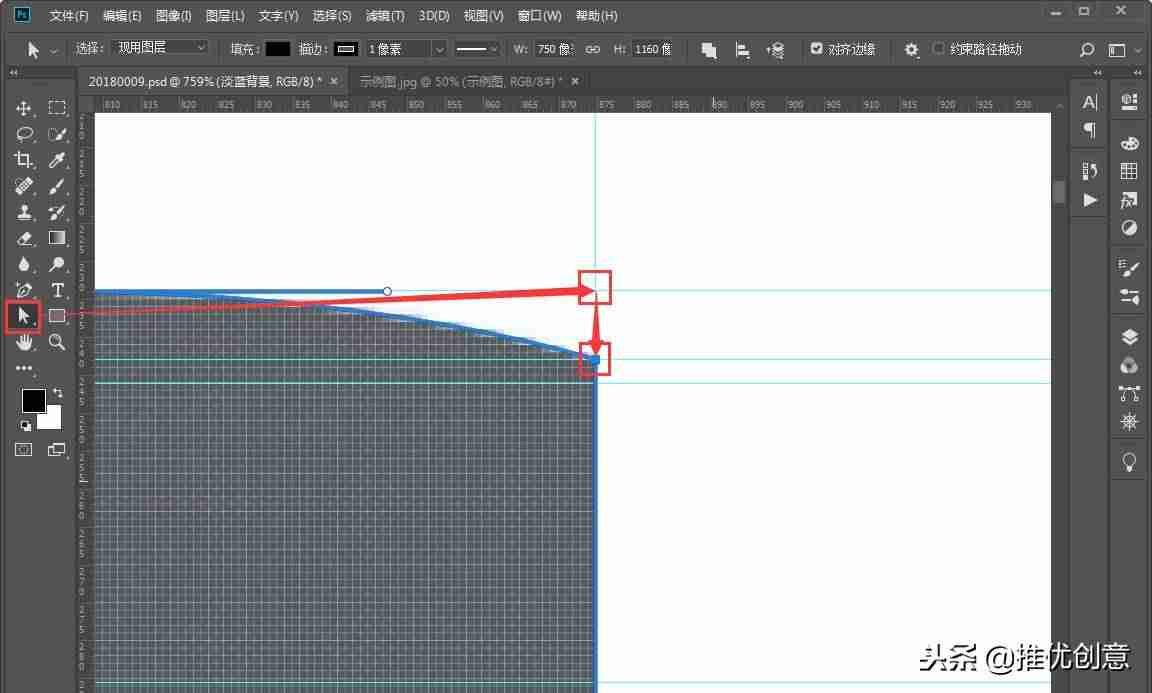This screenshot has height=693, width=1152.
Task: Switch to the 示例图.jpg document tab
Action: click(x=461, y=82)
